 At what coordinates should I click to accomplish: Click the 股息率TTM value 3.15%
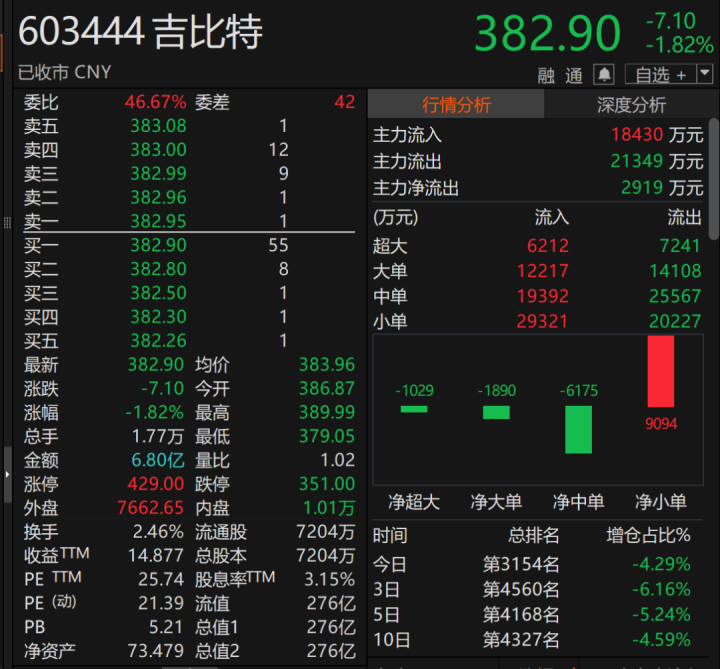(x=330, y=579)
